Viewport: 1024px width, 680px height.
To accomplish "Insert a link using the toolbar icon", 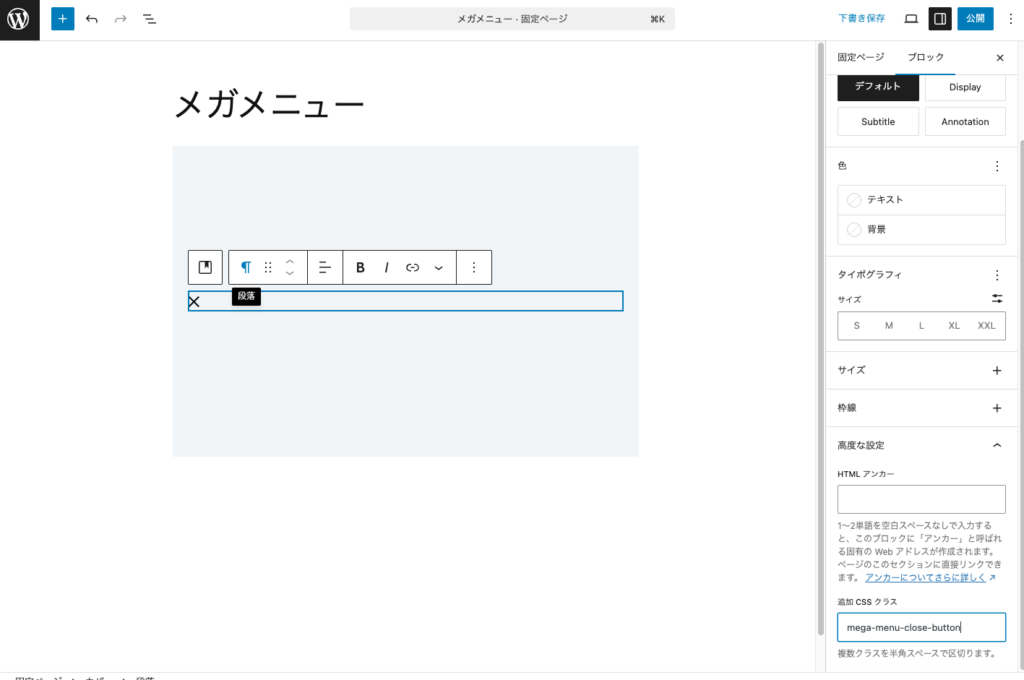I will (x=413, y=267).
